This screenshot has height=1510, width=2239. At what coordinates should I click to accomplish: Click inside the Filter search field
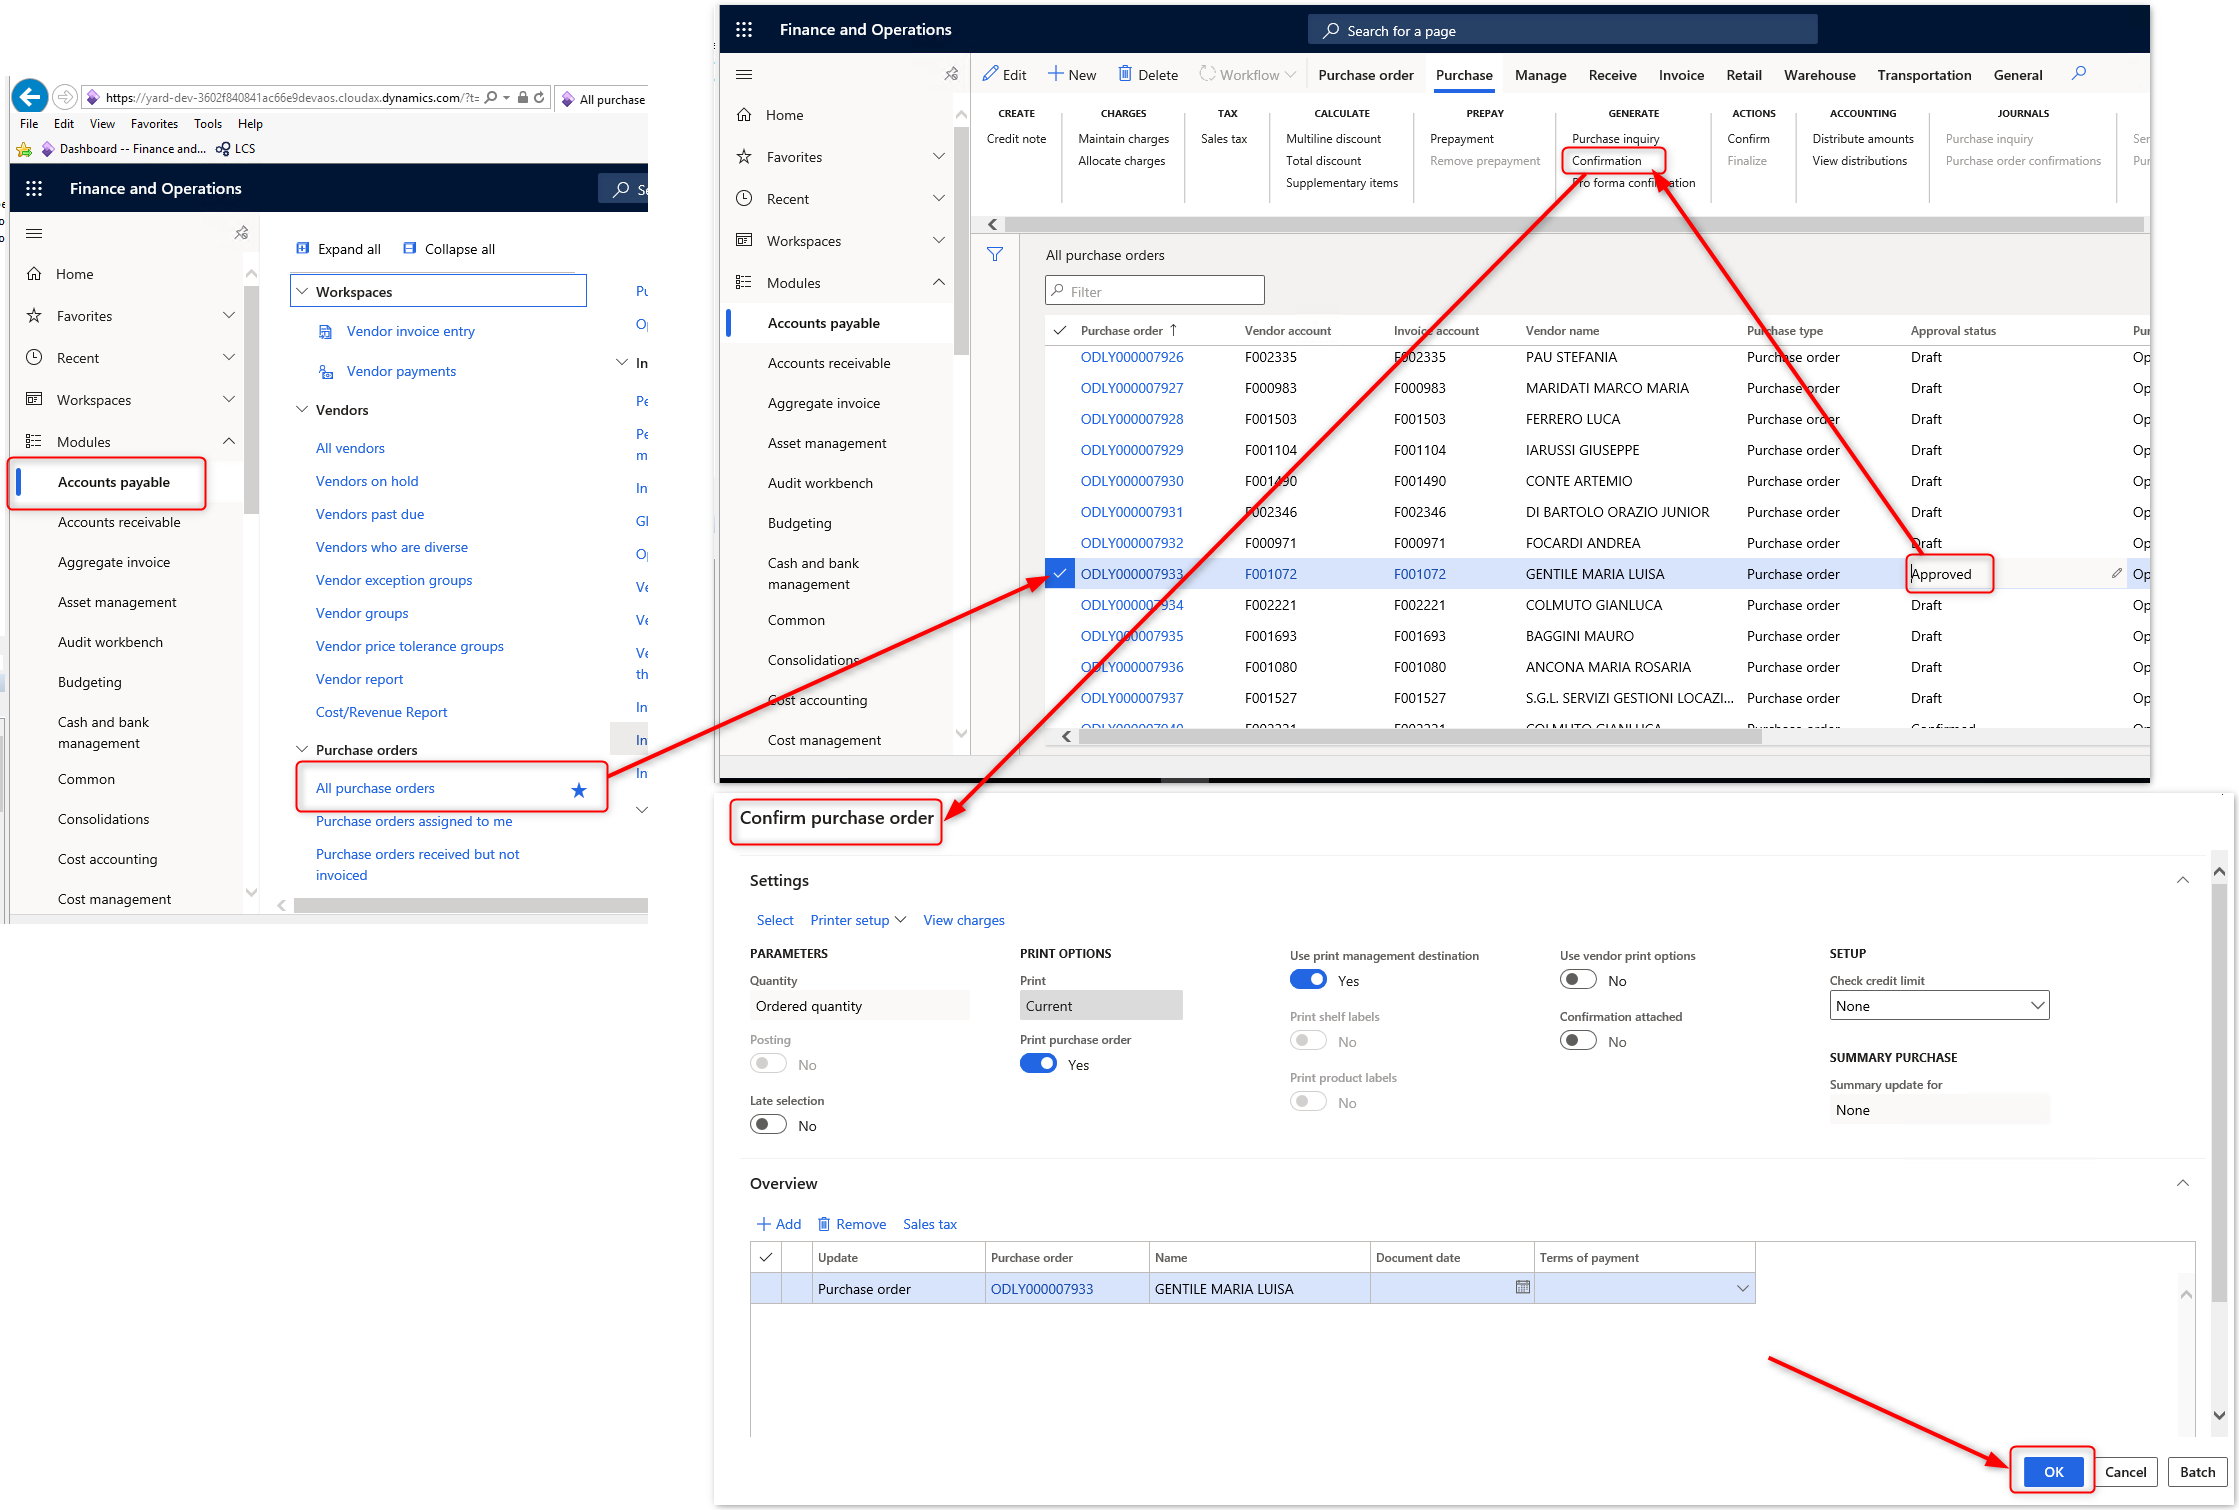pos(1154,290)
